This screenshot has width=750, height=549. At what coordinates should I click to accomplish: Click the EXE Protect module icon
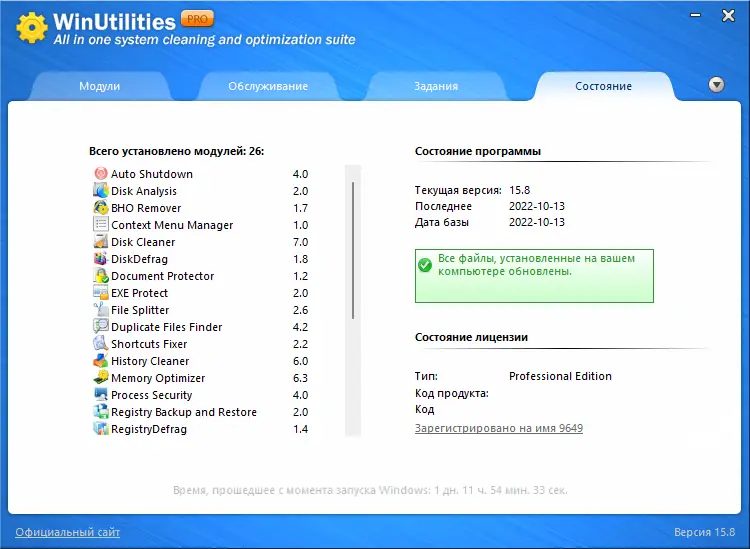(100, 293)
